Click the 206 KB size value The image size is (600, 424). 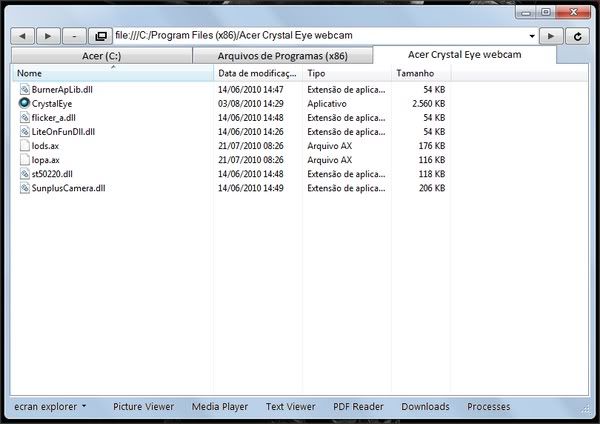point(432,188)
